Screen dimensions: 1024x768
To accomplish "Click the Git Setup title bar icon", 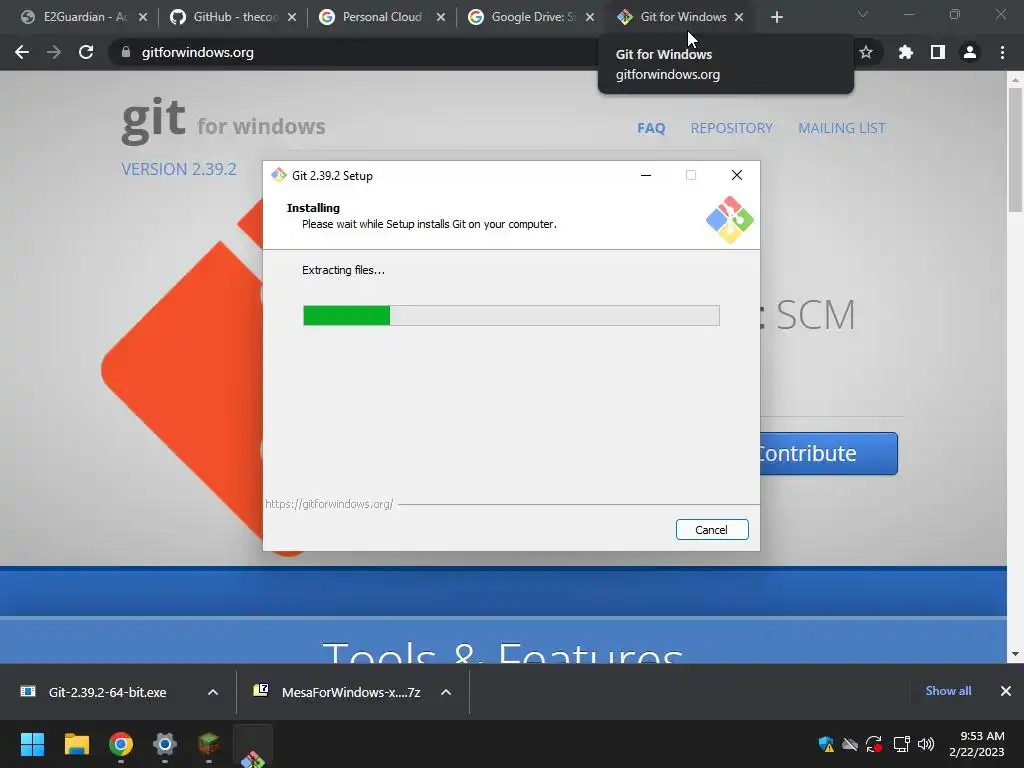I will (279, 175).
